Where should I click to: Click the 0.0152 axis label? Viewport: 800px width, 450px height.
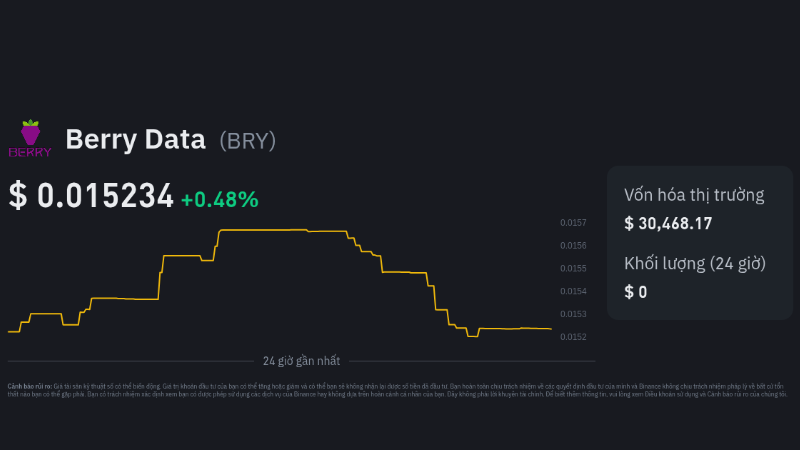(x=573, y=337)
